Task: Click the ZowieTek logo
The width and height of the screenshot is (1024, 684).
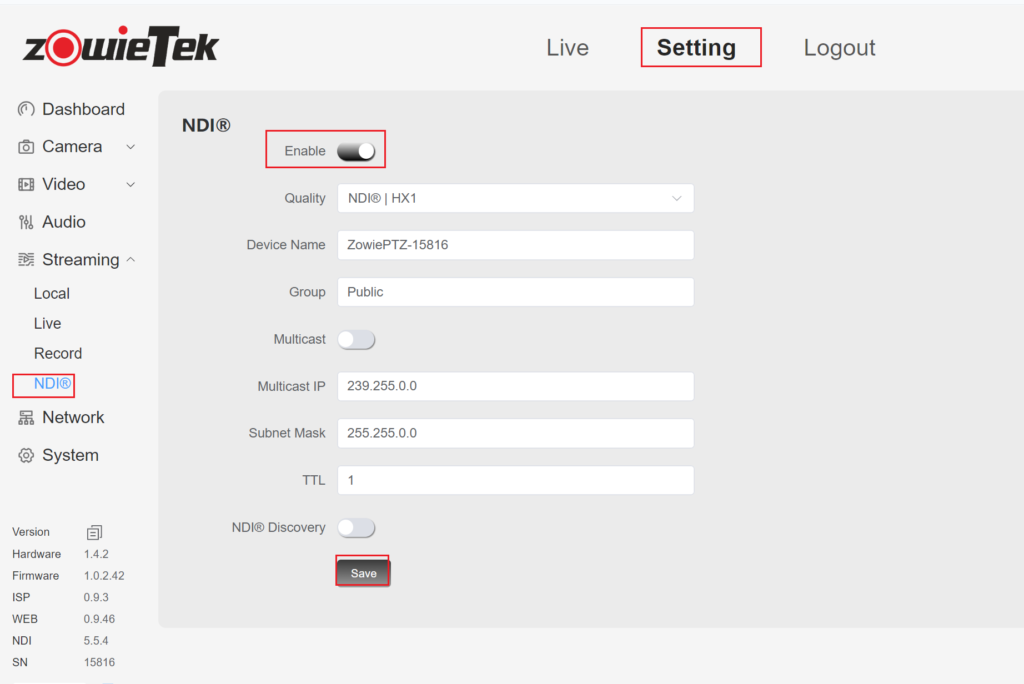Action: pyautogui.click(x=120, y=48)
